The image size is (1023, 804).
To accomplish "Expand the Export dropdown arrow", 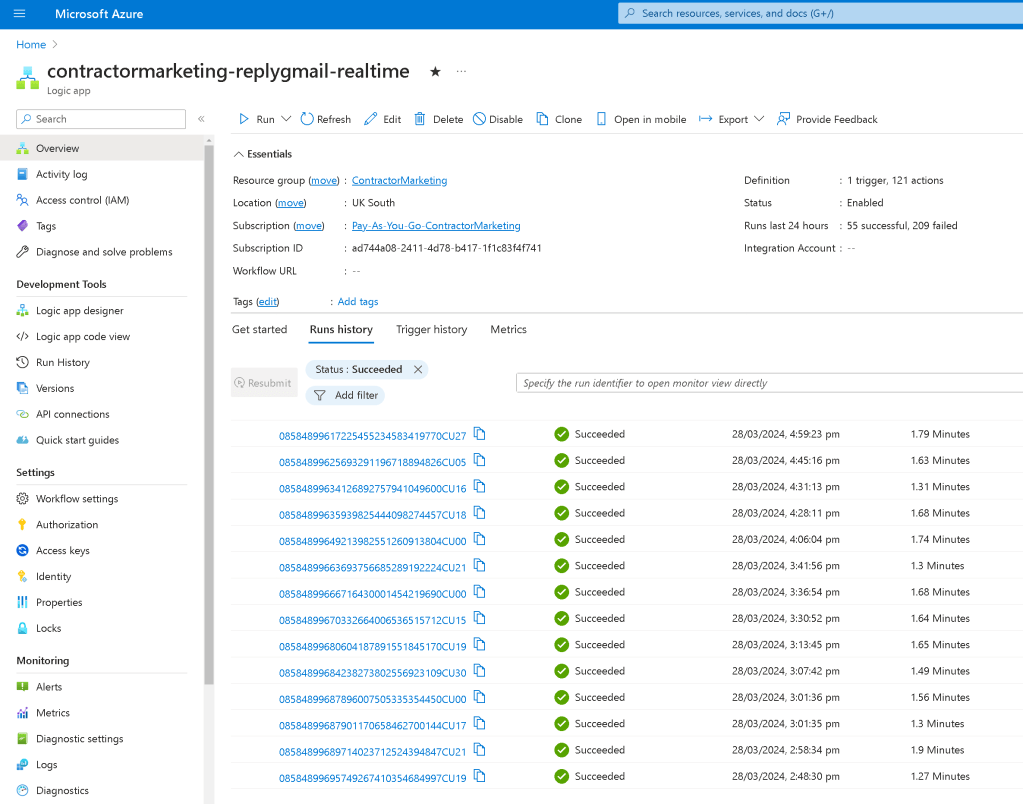I will tap(759, 119).
